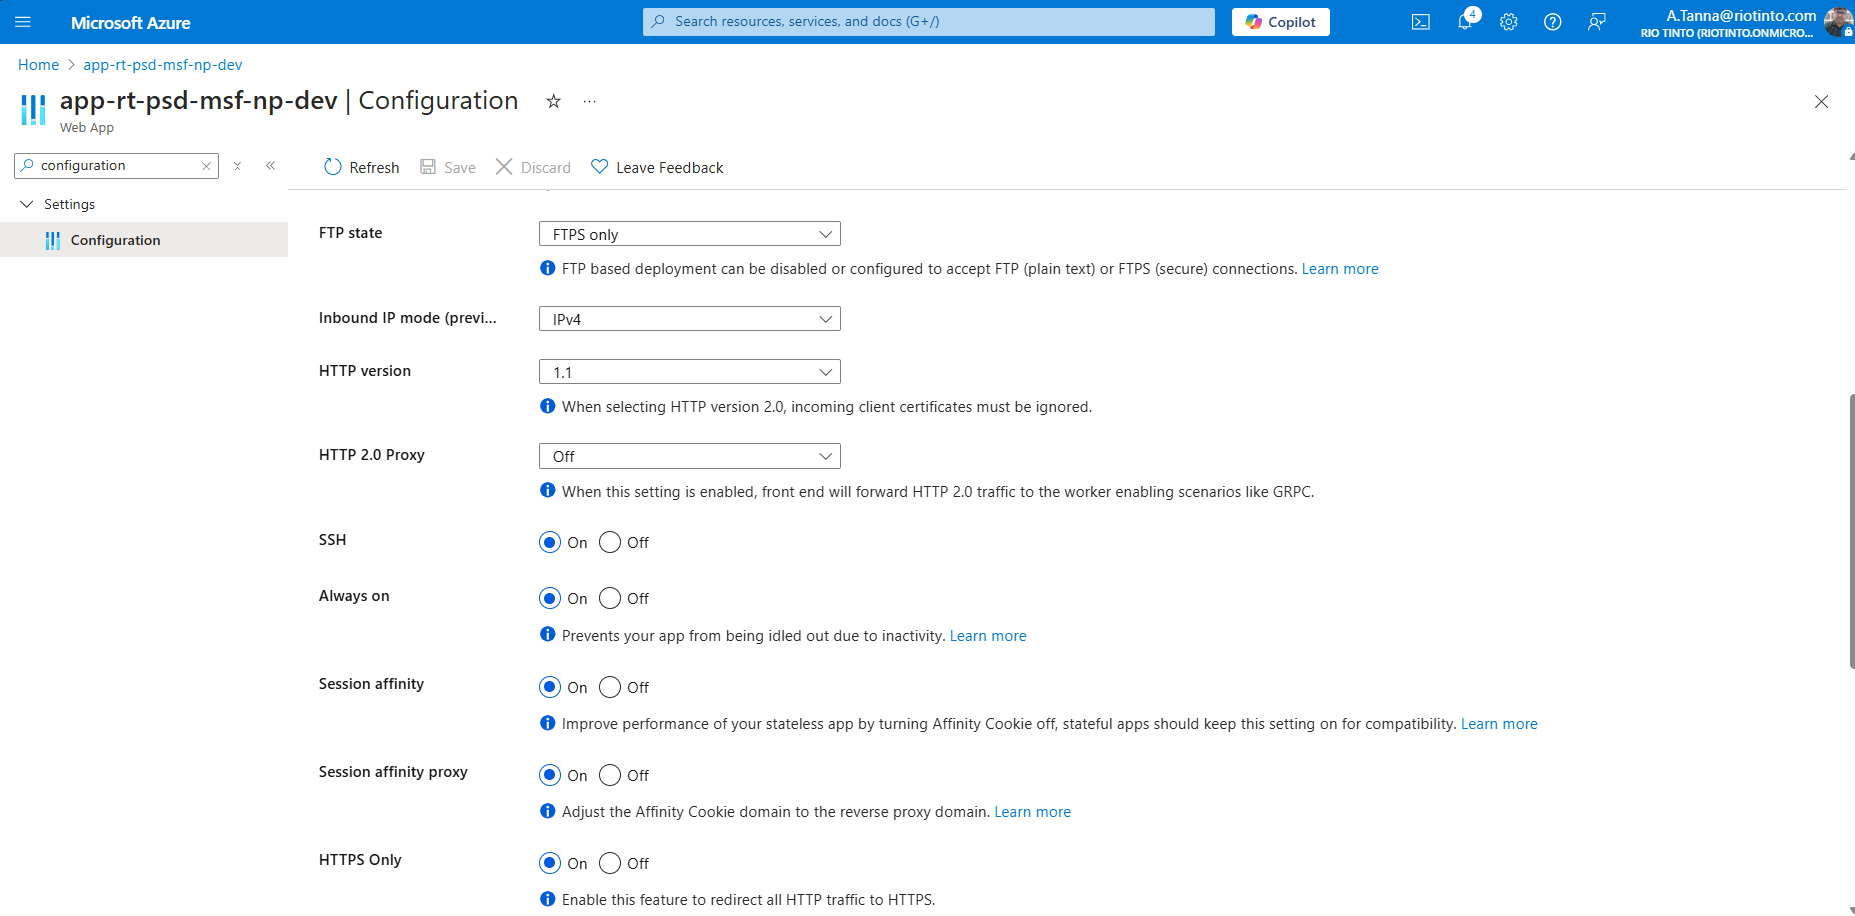
Task: Open the feedback icon in the top bar
Action: point(1597,21)
